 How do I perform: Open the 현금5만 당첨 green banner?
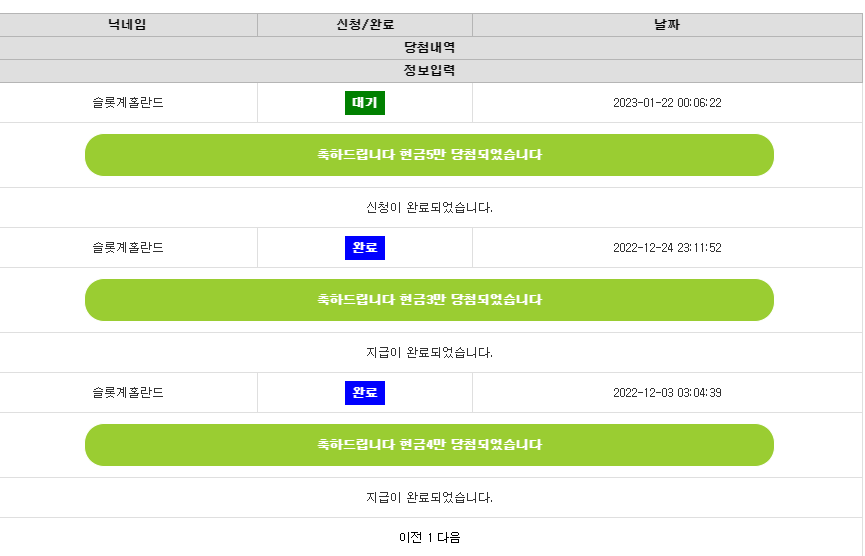pos(429,155)
